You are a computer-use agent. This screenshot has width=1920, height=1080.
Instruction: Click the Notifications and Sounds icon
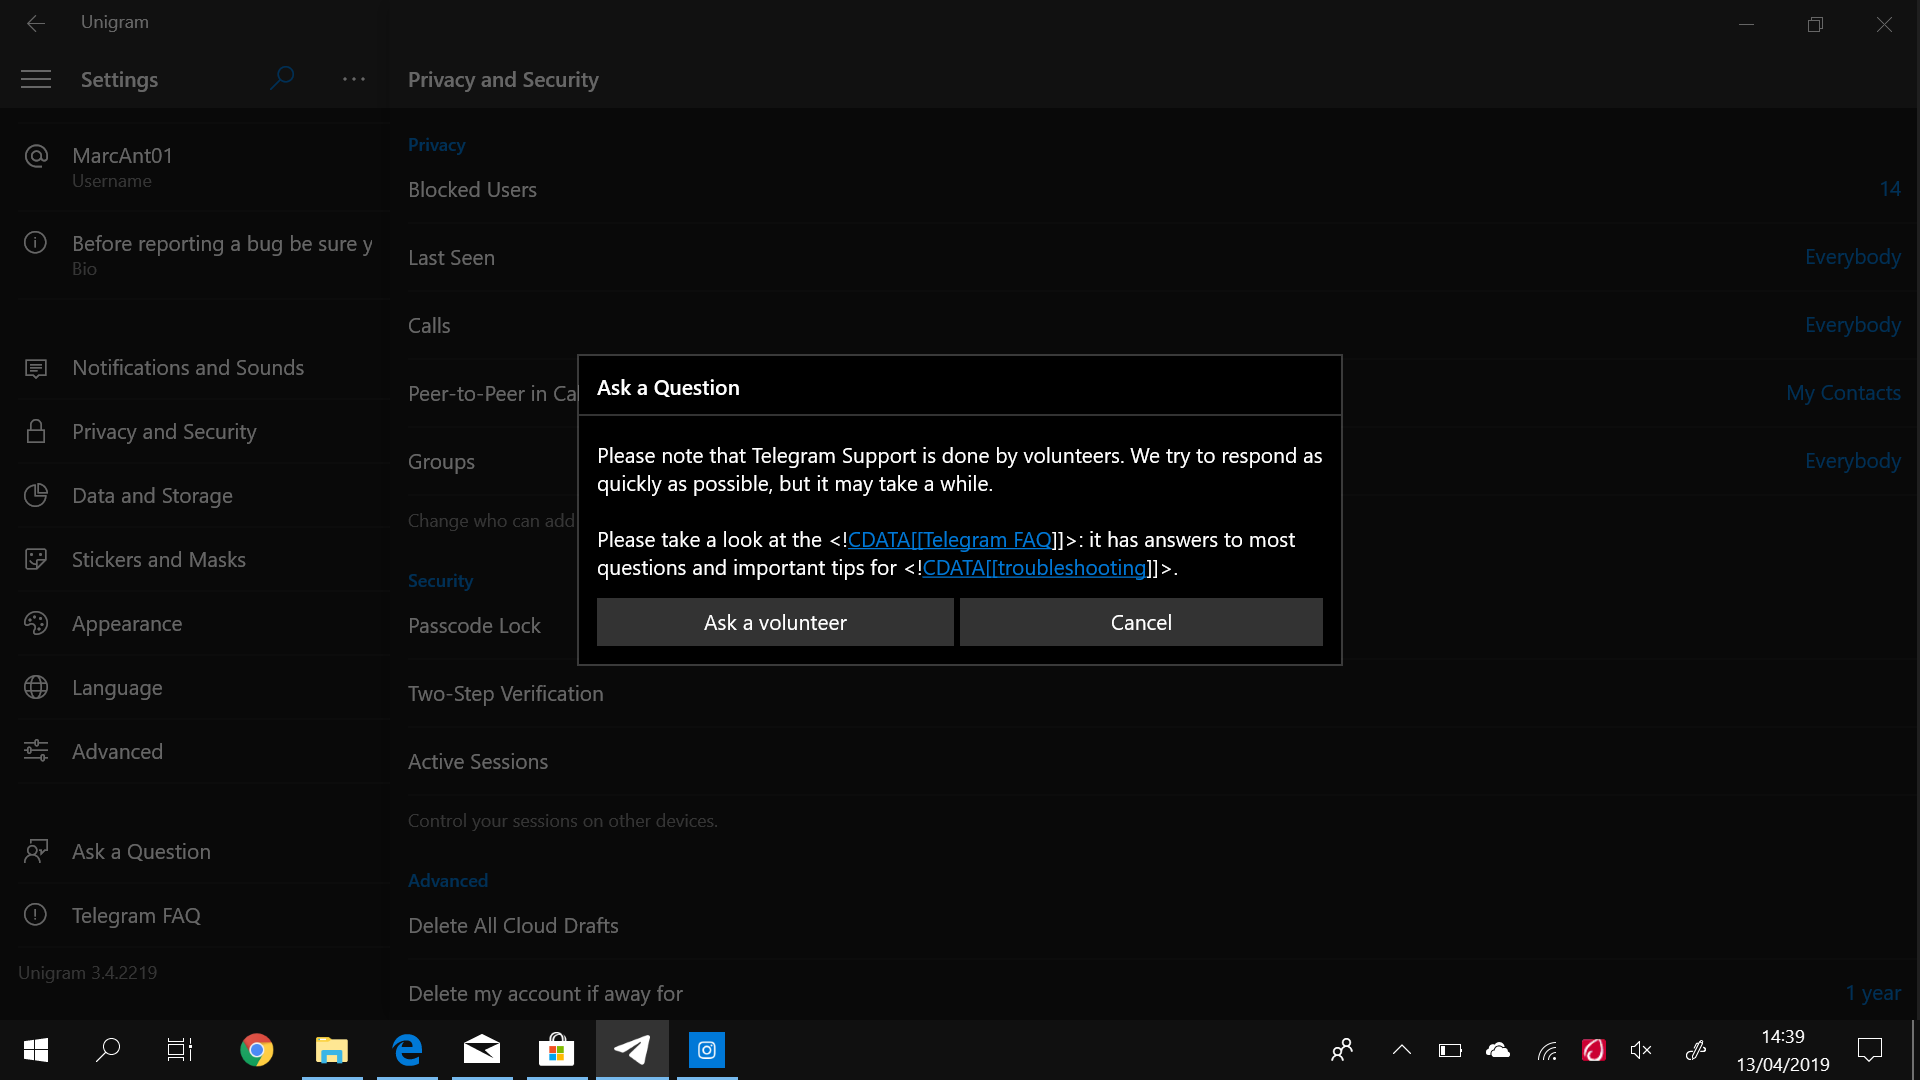click(x=36, y=368)
